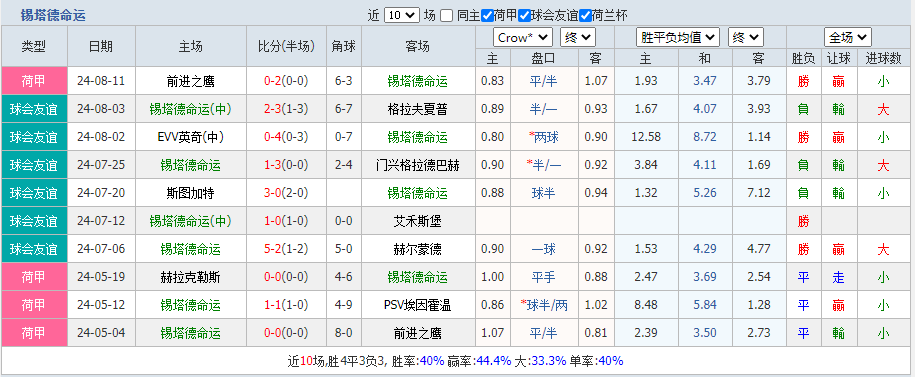Click the *球半/两 handicap value

[544, 305]
